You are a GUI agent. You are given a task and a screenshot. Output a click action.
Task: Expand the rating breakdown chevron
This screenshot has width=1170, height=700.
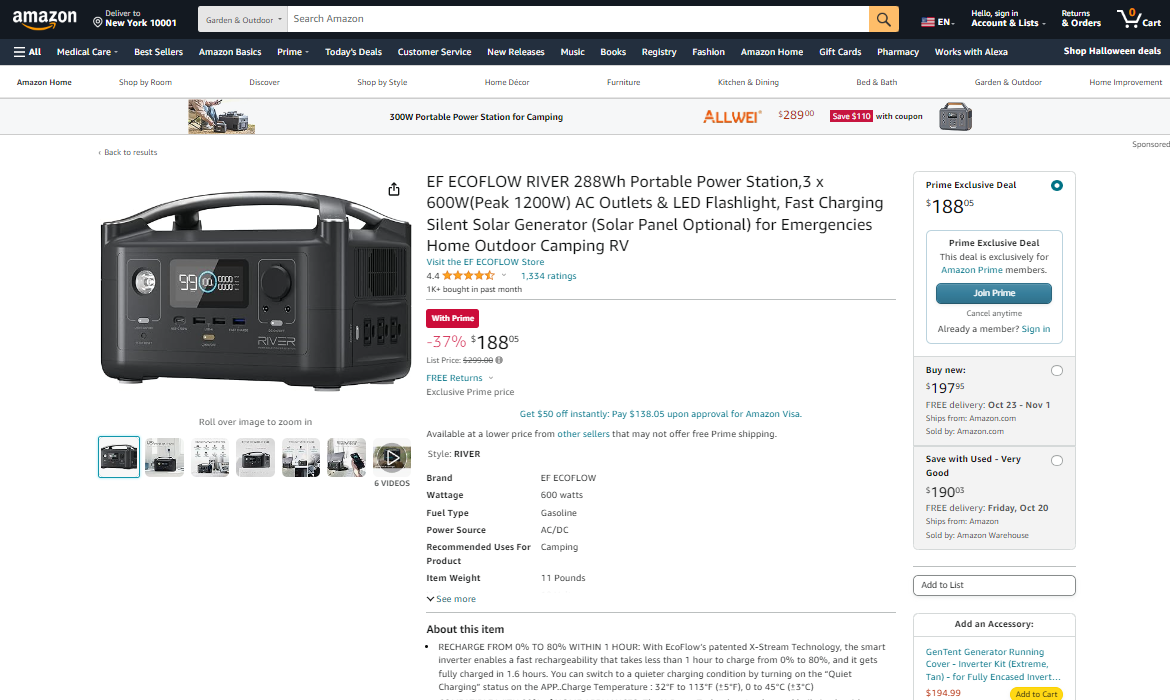(x=504, y=275)
